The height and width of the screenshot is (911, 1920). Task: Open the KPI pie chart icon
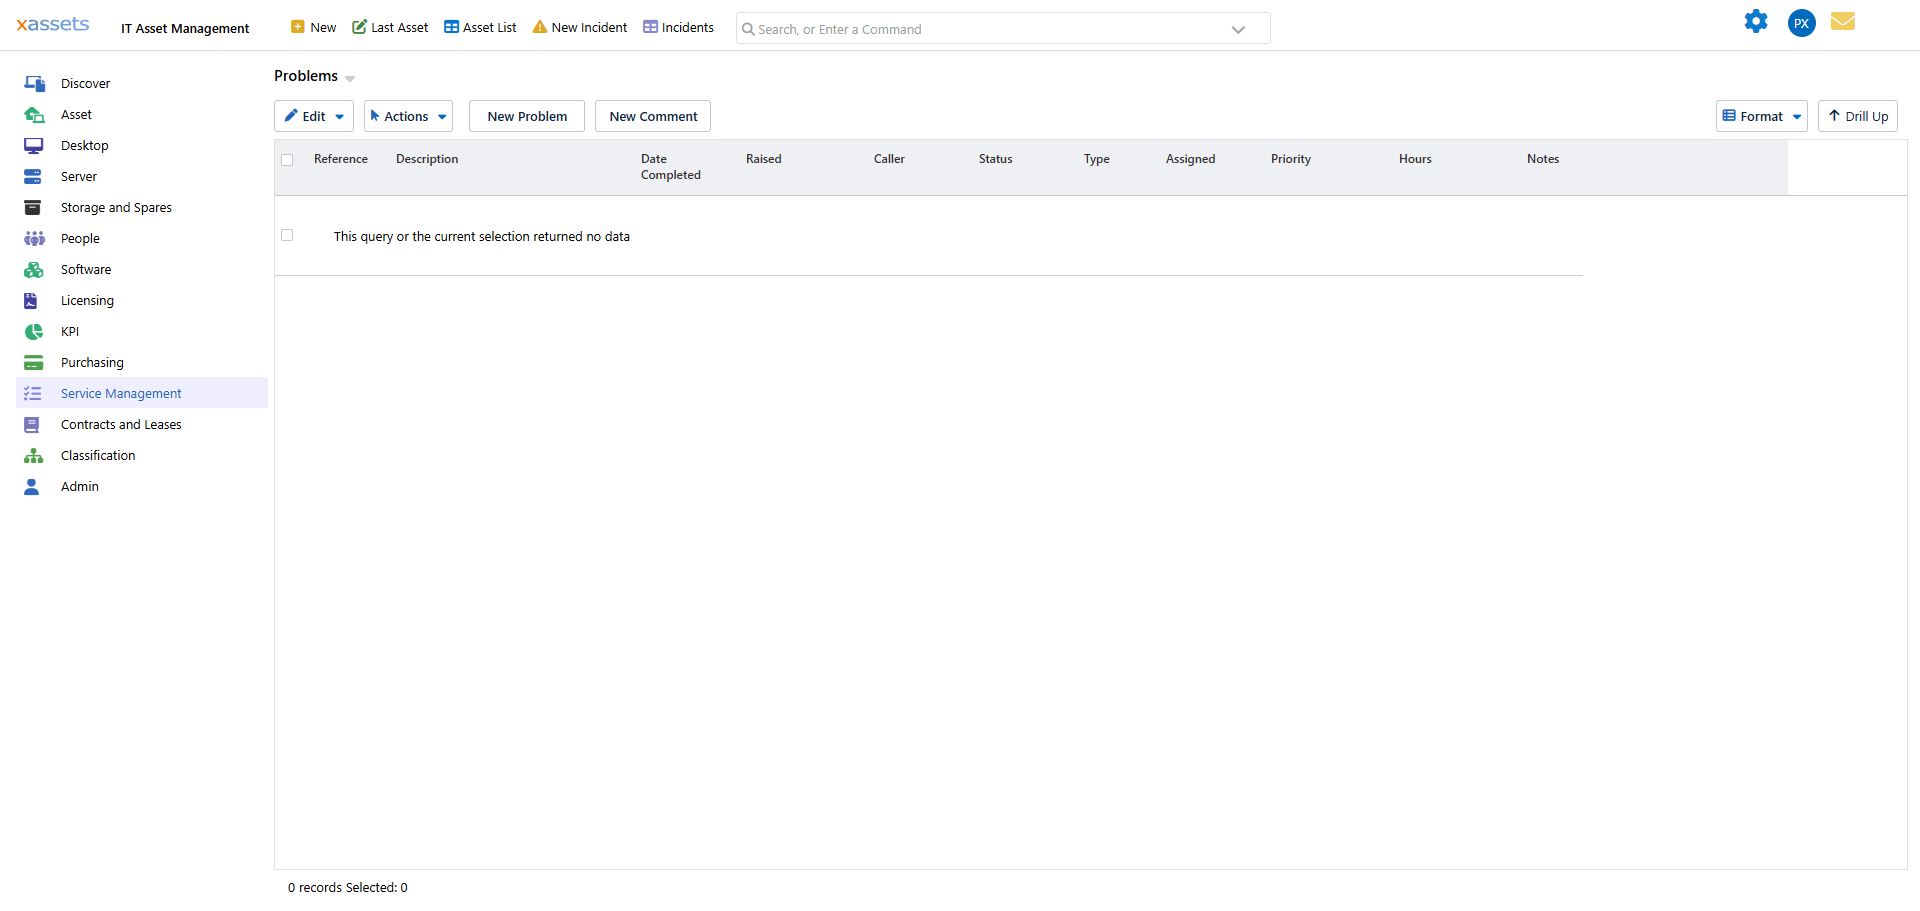click(x=35, y=331)
